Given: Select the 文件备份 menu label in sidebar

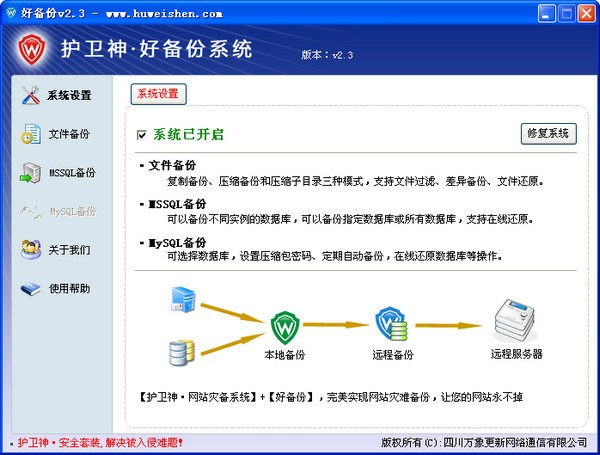Looking at the screenshot, I should pyautogui.click(x=69, y=134).
